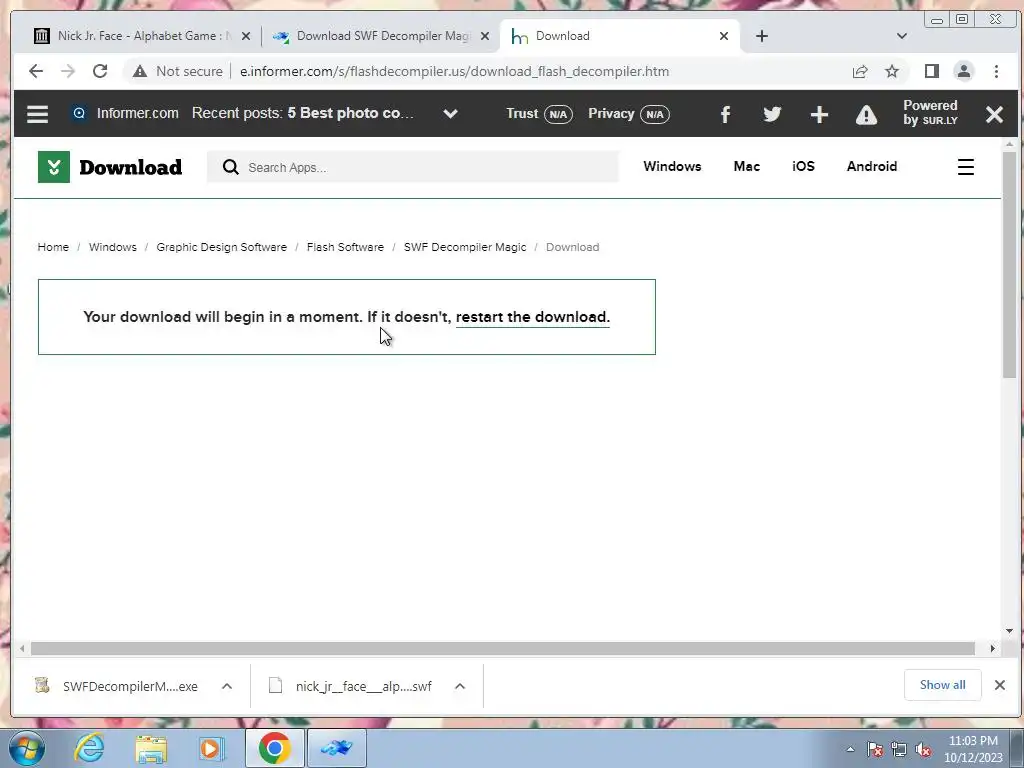Click the Informer.com logo link

(x=125, y=113)
